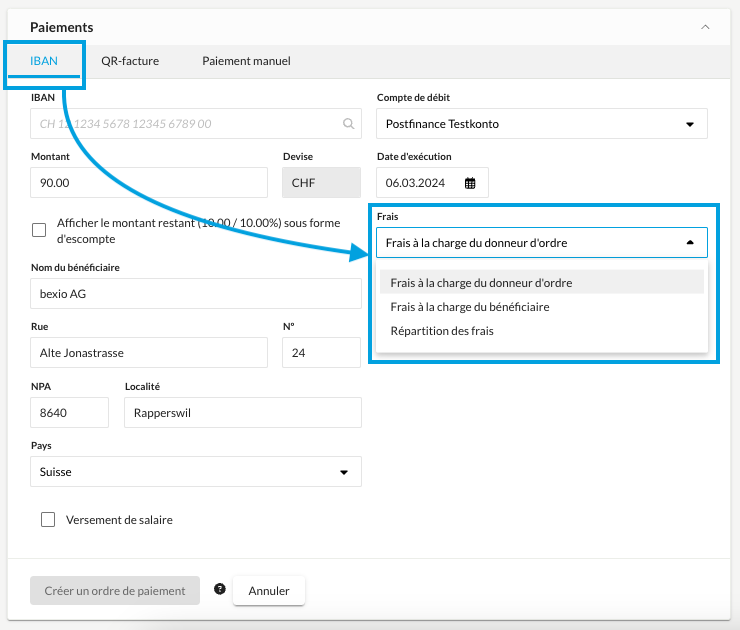Viewport: 740px width, 630px height.
Task: Tick the Versement de salaire checkbox
Action: coord(48,520)
